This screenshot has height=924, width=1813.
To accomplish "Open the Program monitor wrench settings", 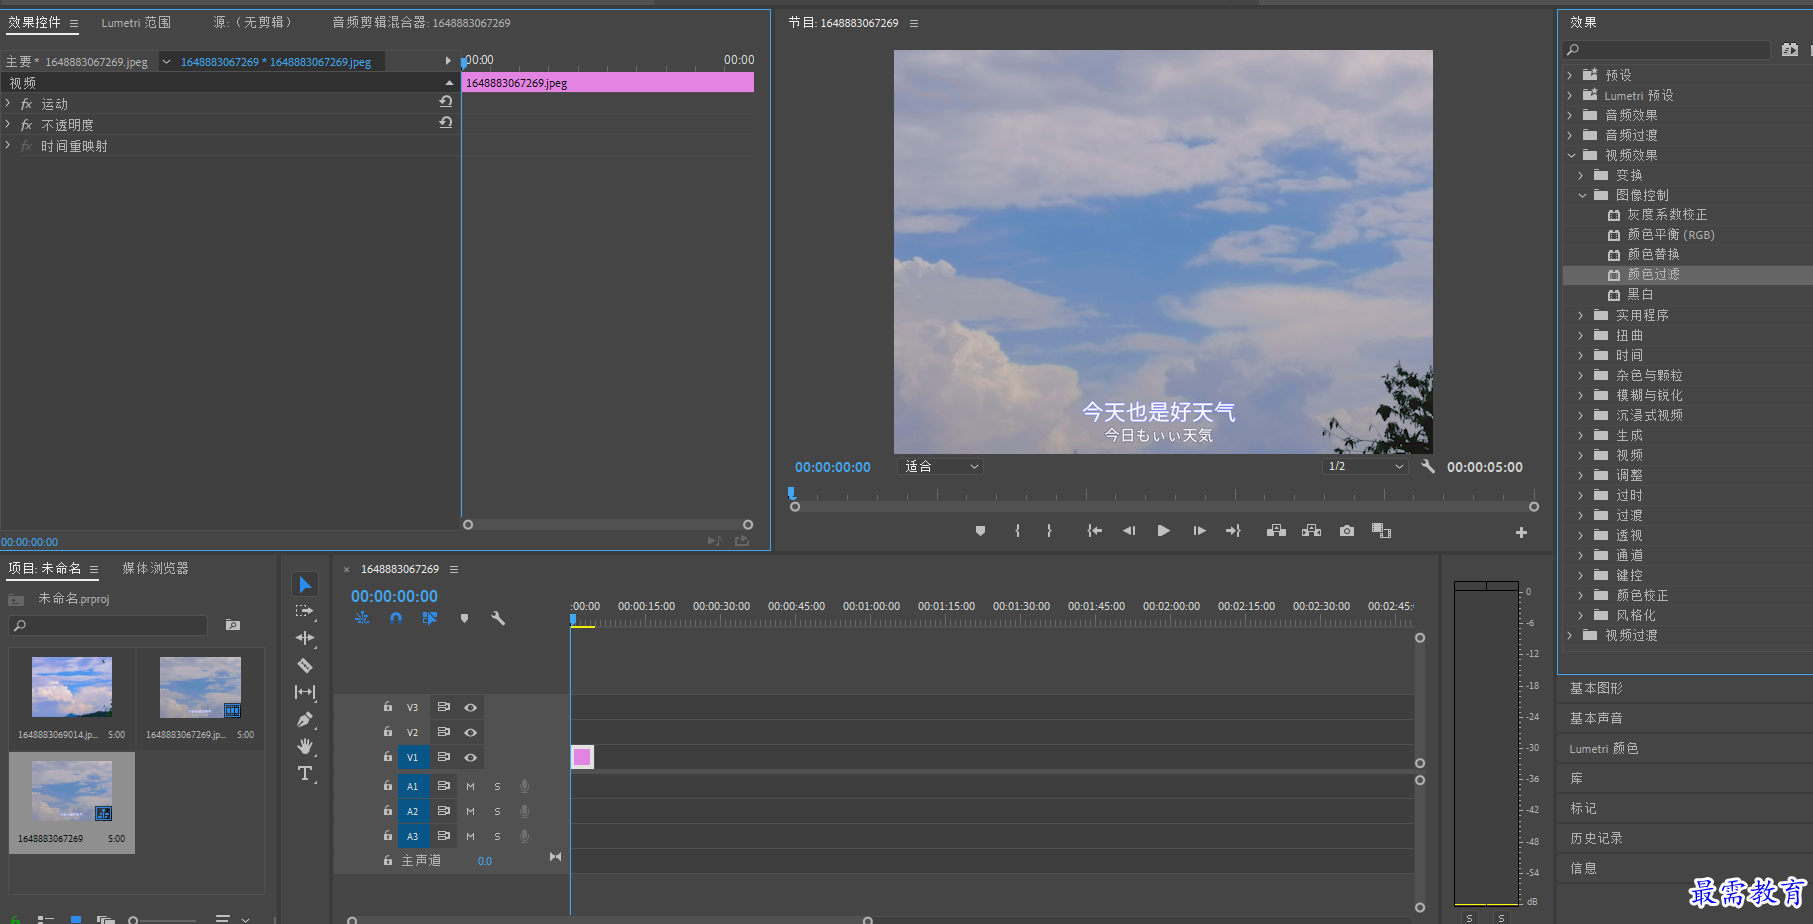I will [x=1428, y=466].
